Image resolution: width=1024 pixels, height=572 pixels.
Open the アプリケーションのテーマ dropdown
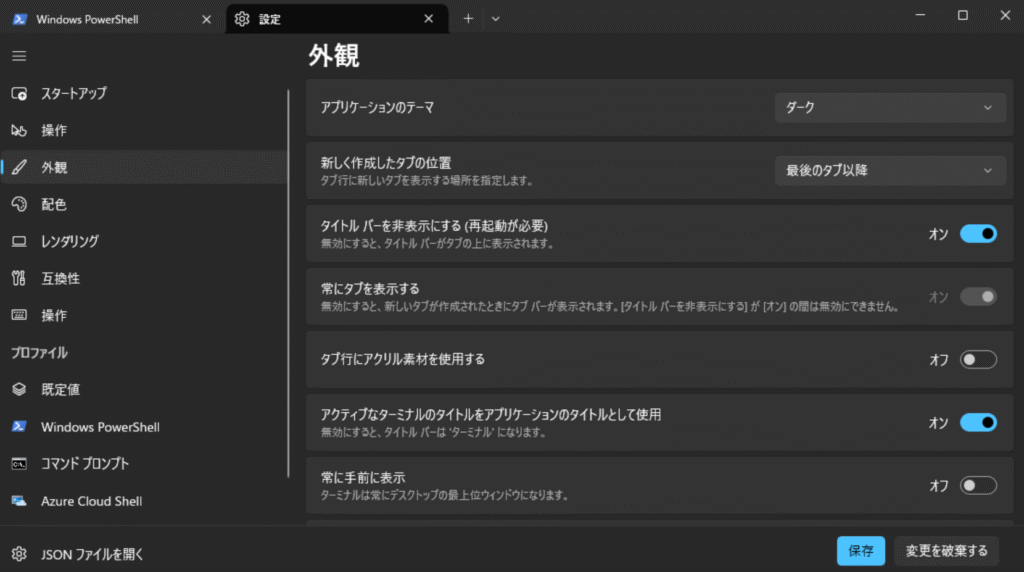(x=890, y=108)
